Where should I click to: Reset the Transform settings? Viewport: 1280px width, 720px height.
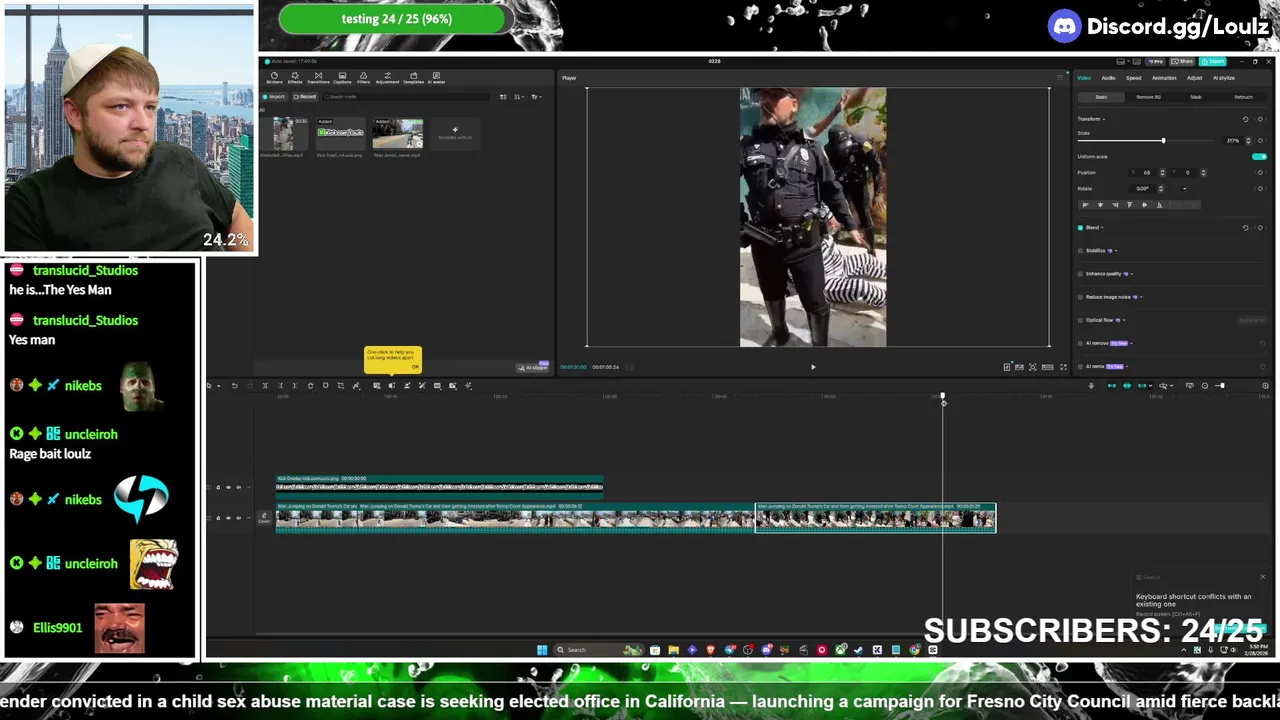point(1245,119)
